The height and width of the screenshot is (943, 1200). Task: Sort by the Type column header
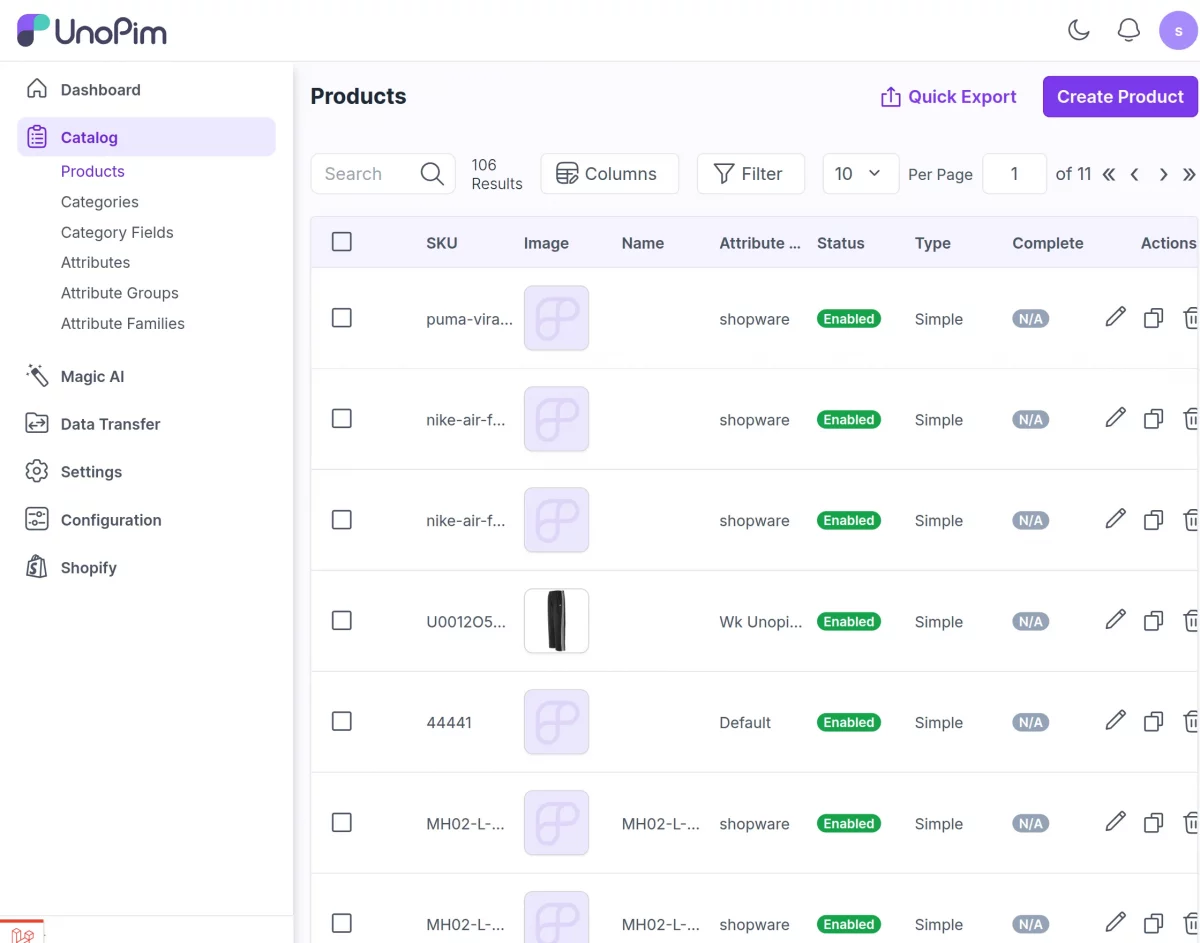click(933, 243)
